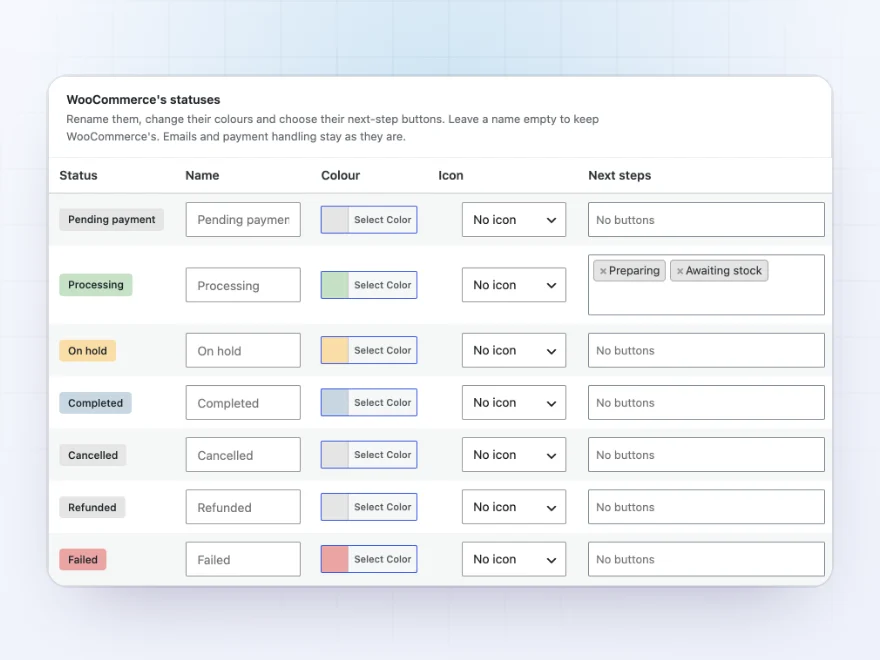The height and width of the screenshot is (660, 880).
Task: Click the Status column header
Action: [79, 175]
